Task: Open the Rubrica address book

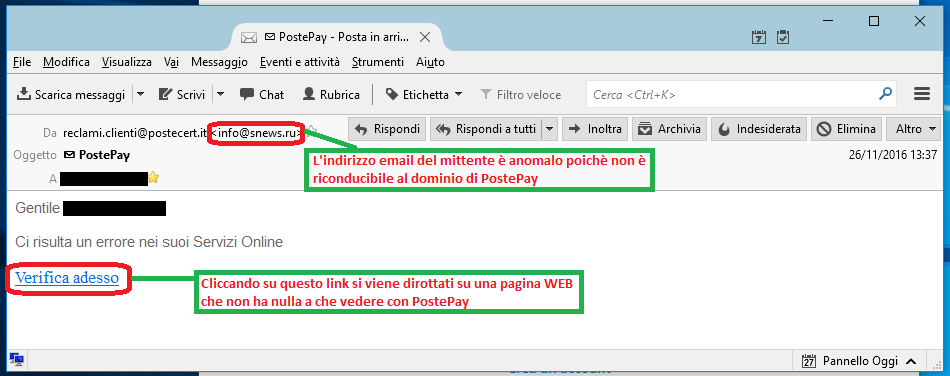Action: point(331,94)
